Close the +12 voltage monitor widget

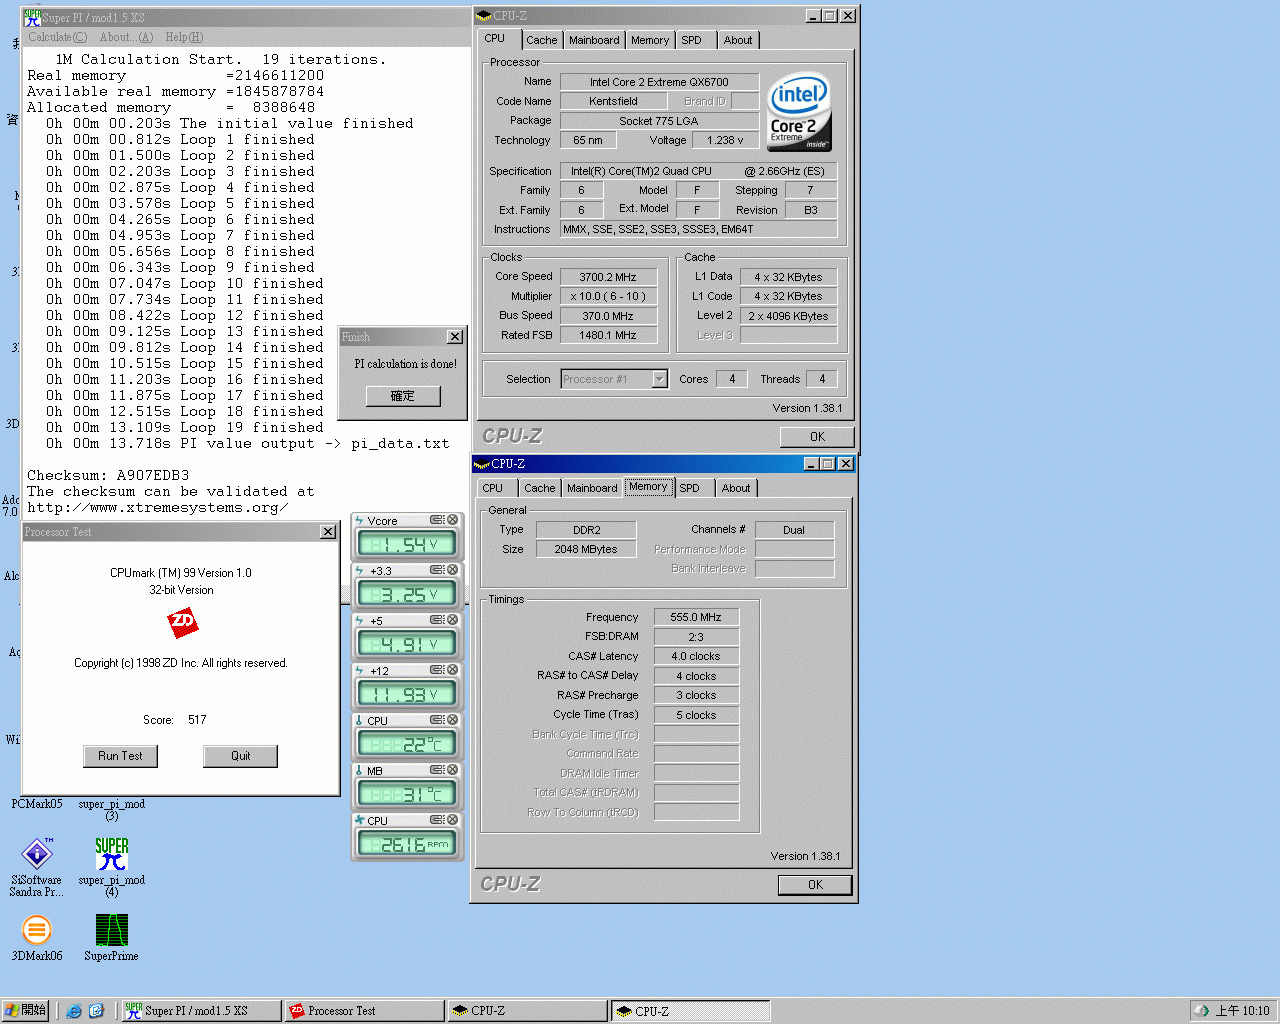point(452,670)
